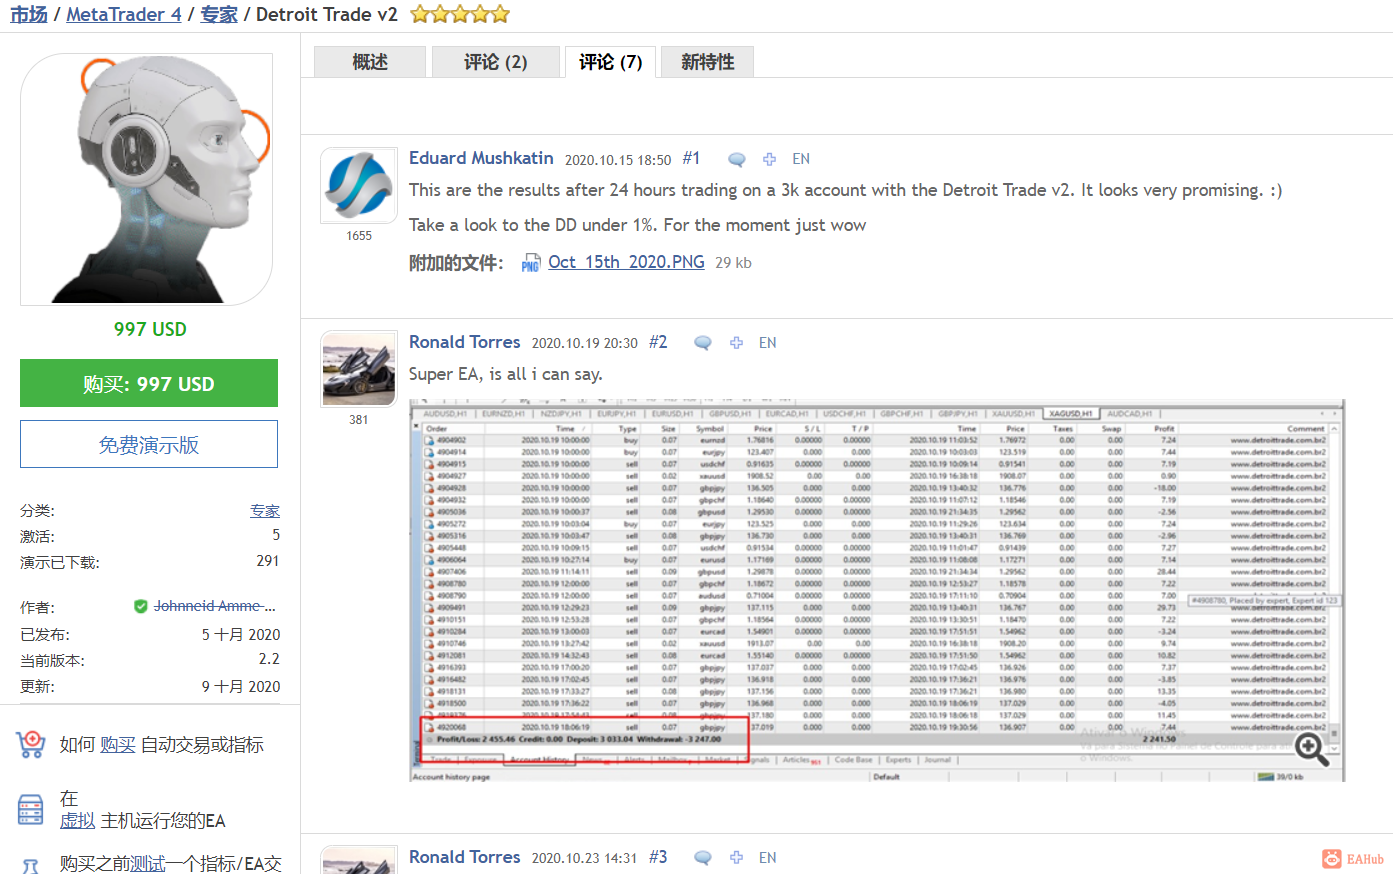Open the account history screenshot in comment #2
Viewport: 1393px width, 874px height.
pos(877,590)
